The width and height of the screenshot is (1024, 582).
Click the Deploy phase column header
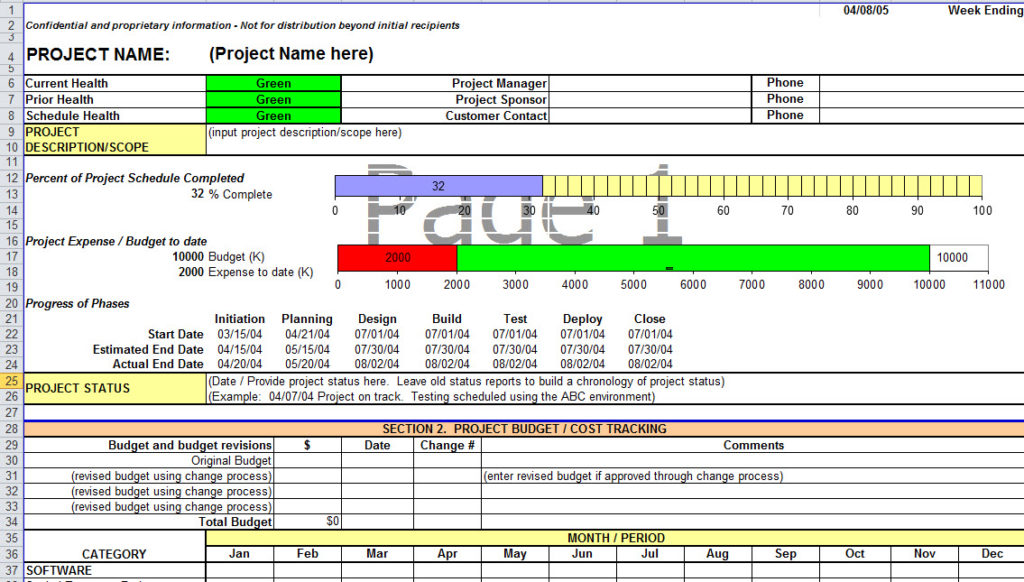582,319
